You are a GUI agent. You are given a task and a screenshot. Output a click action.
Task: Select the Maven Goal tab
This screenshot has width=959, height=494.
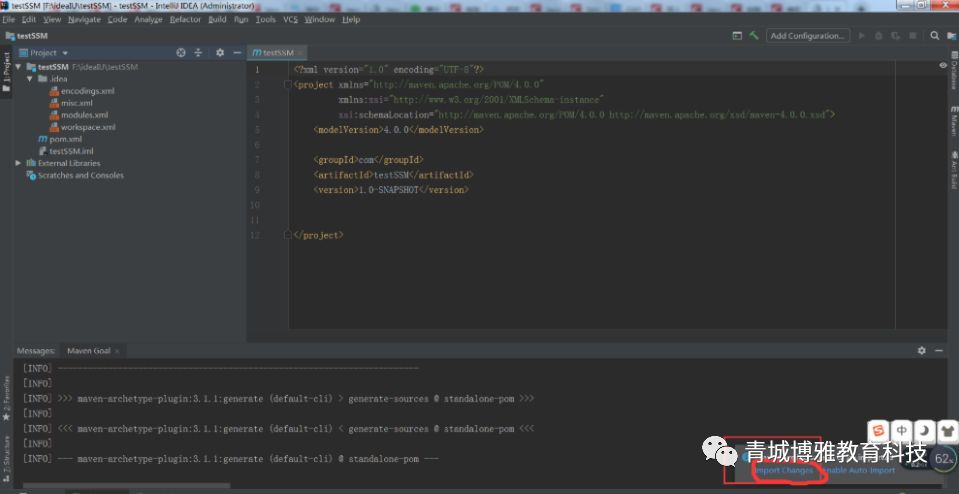(x=89, y=351)
